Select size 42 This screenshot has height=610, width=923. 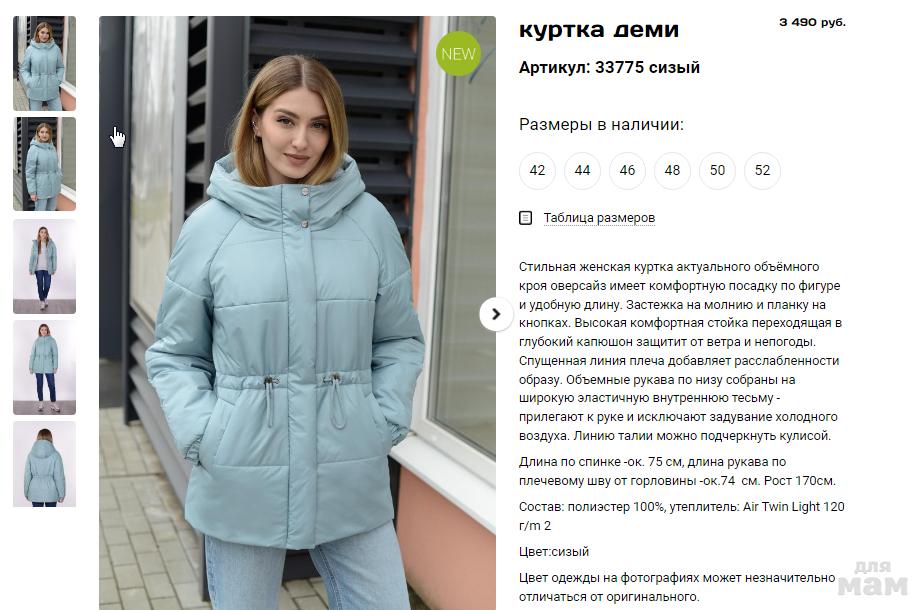(x=537, y=171)
